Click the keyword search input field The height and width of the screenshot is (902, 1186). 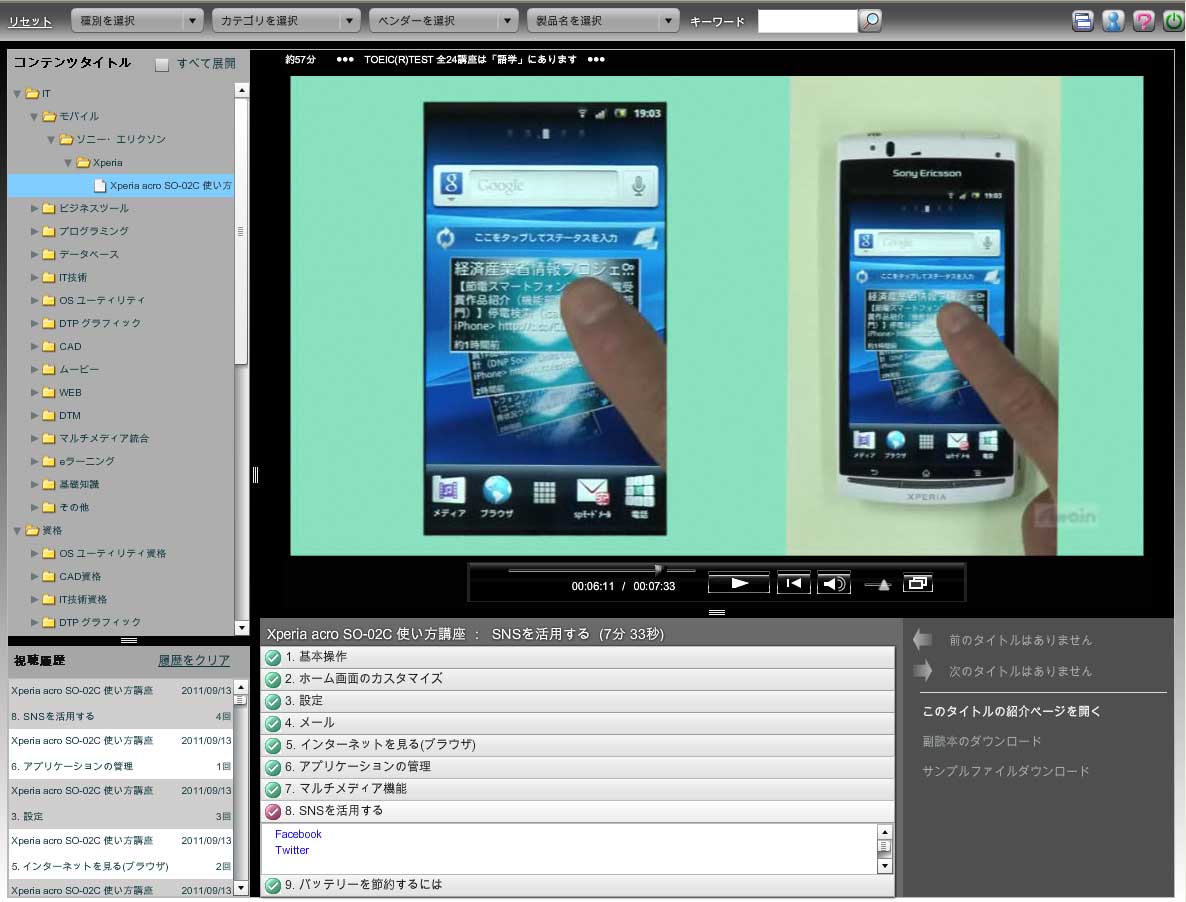[806, 21]
